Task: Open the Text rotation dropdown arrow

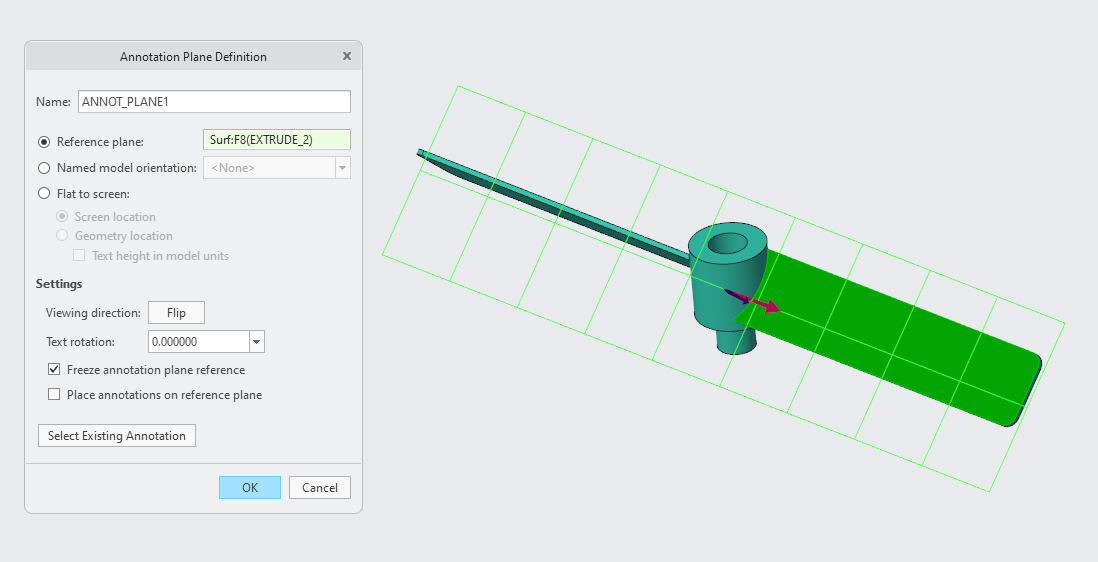Action: (x=257, y=342)
